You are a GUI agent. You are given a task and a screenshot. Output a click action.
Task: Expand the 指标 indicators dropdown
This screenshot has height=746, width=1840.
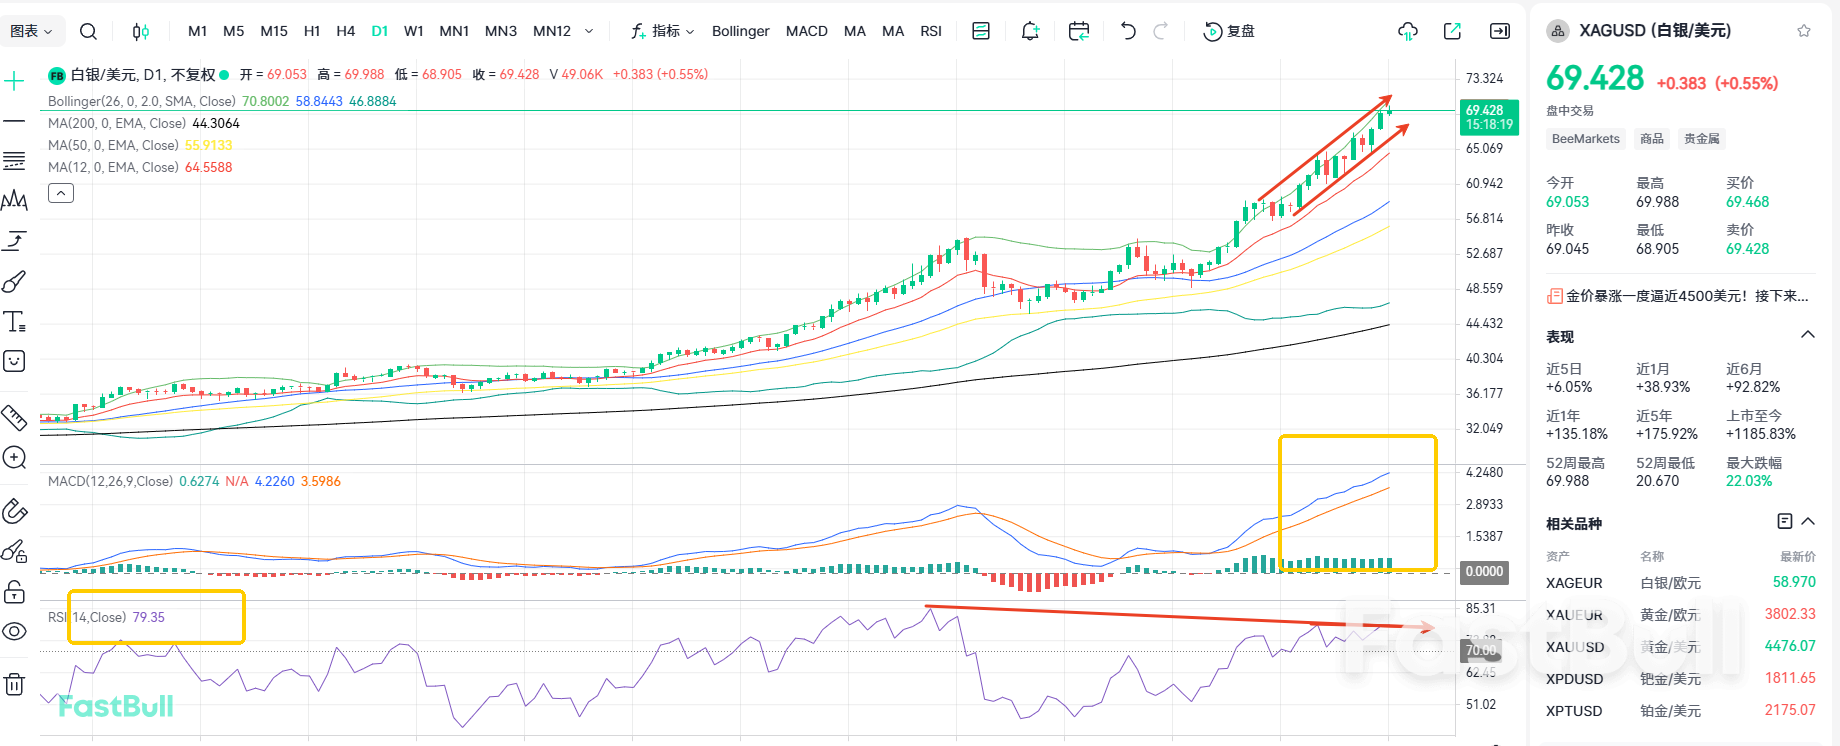click(663, 31)
